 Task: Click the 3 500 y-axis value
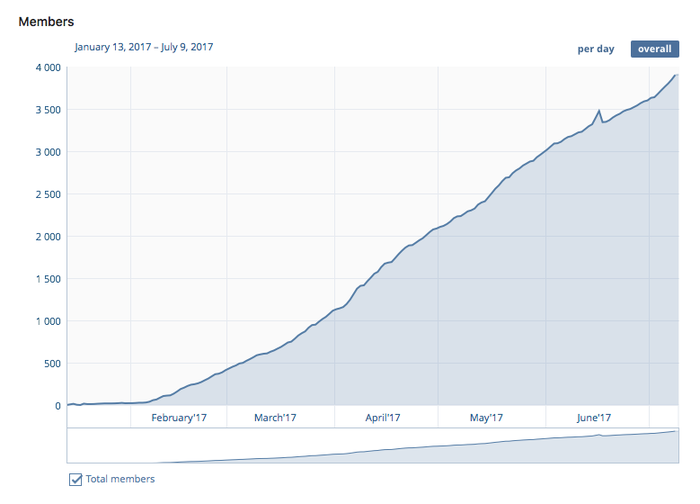coord(48,110)
